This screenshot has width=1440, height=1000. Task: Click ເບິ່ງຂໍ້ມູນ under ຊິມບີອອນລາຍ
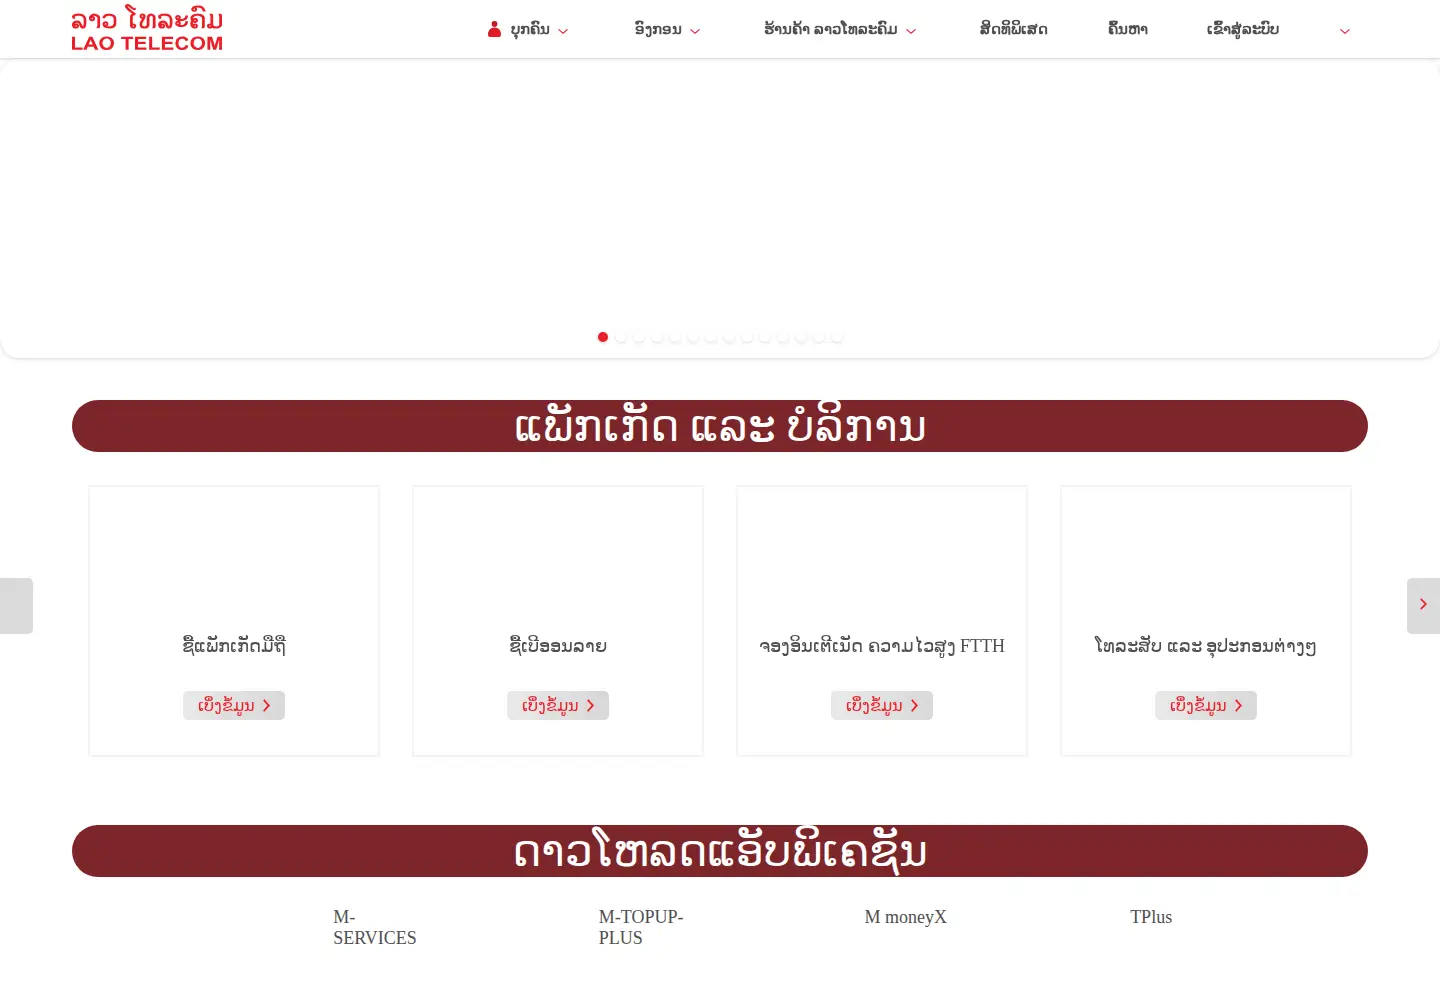(558, 705)
